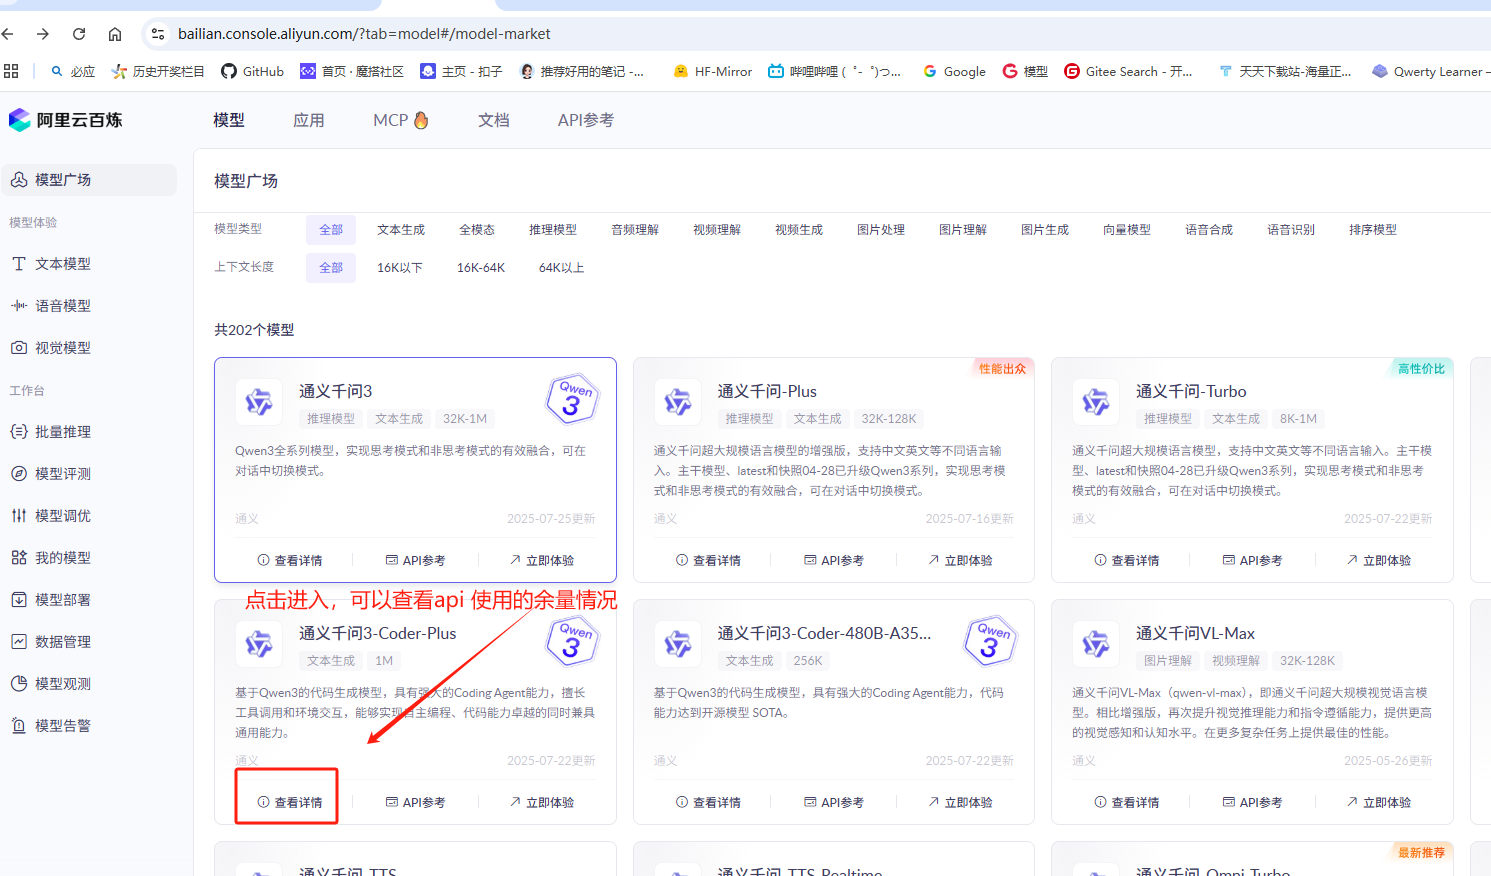Filter models by 视频生成
This screenshot has height=876, width=1491.
(x=799, y=230)
